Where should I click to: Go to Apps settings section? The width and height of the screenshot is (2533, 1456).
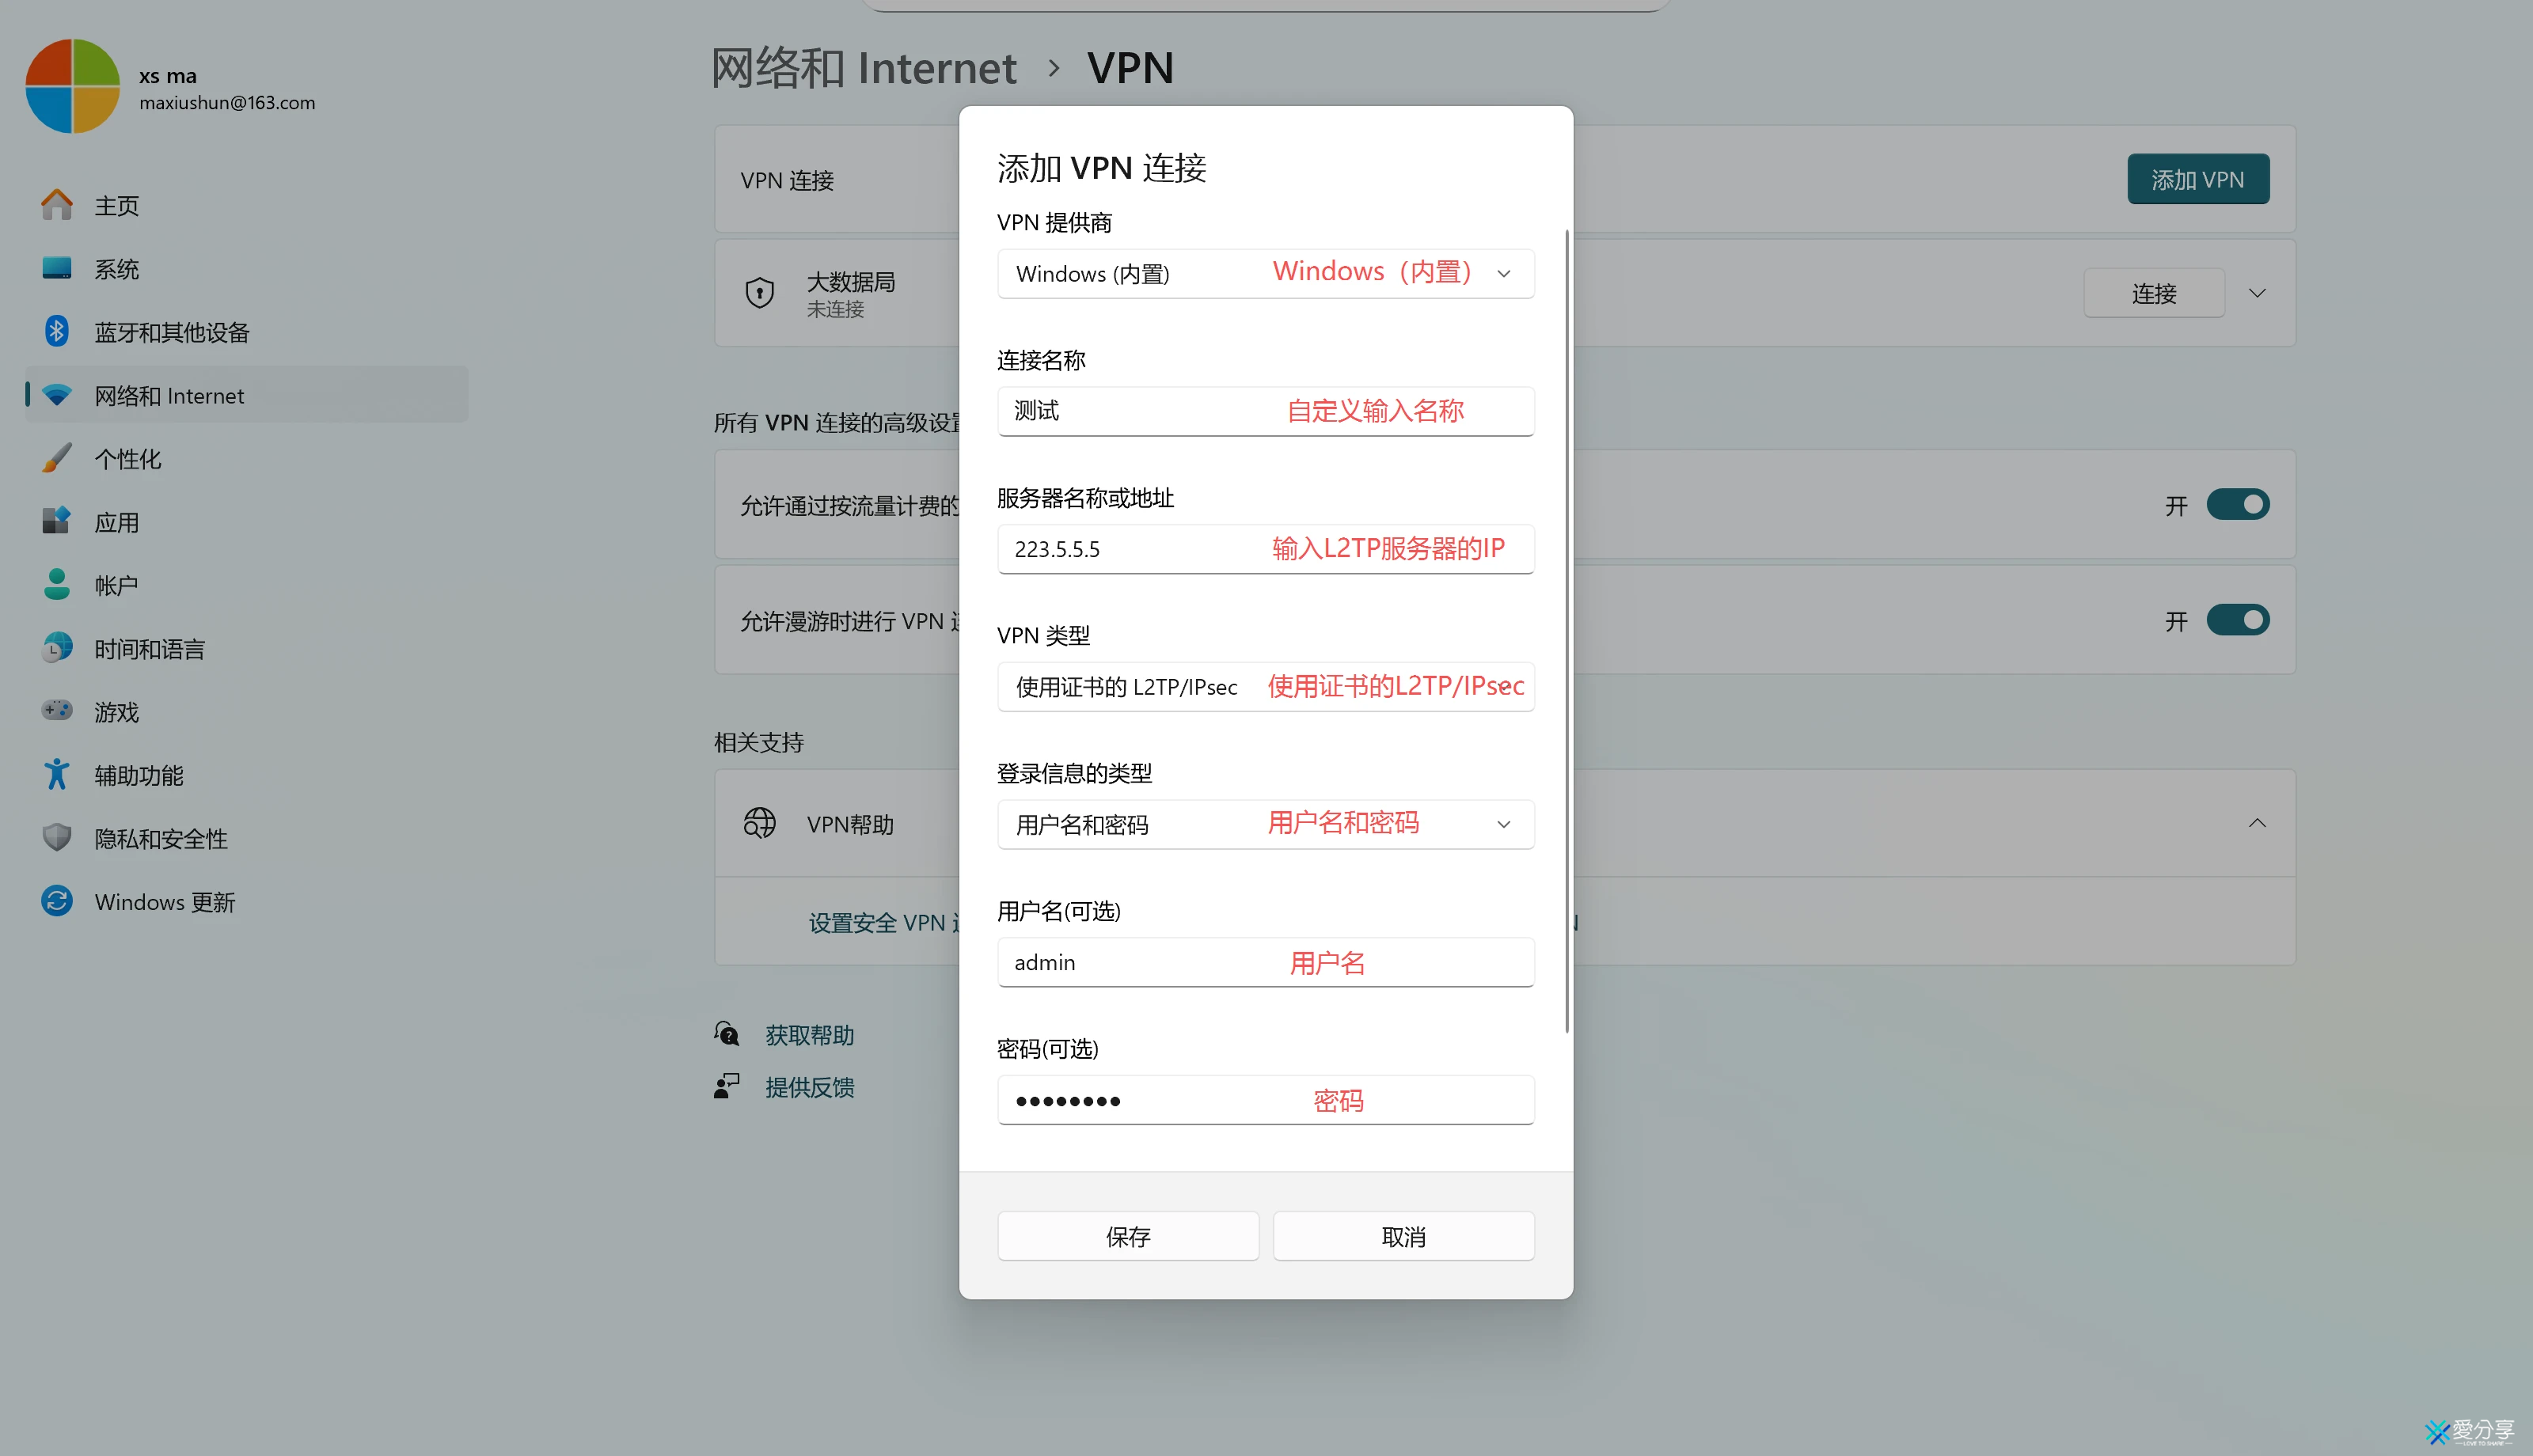117,522
